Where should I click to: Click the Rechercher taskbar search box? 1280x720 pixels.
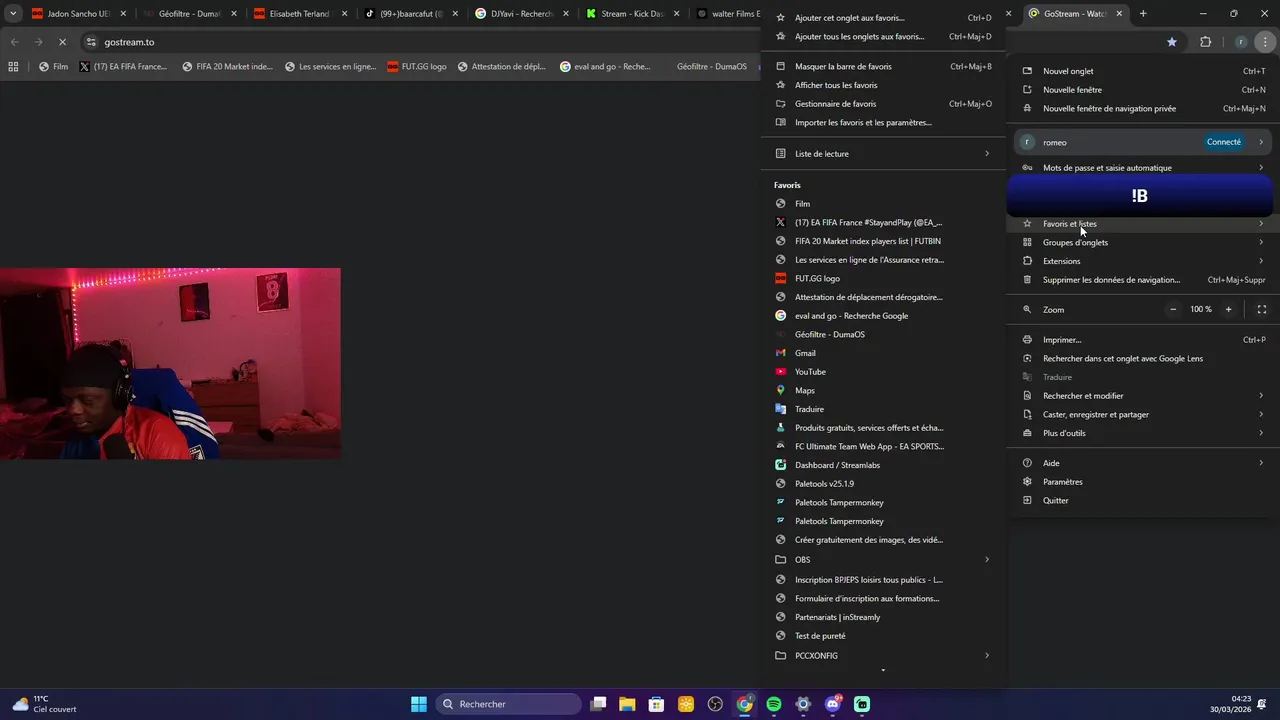pyautogui.click(x=508, y=704)
